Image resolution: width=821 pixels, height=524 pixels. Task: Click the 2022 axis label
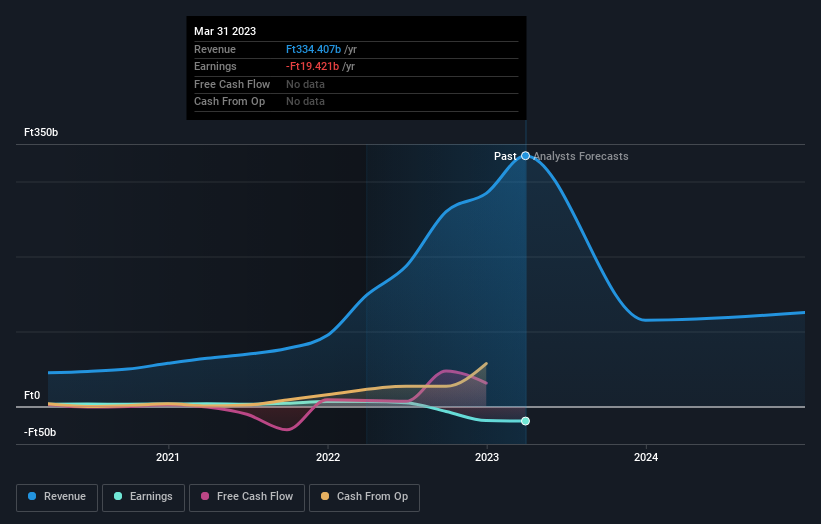(328, 457)
